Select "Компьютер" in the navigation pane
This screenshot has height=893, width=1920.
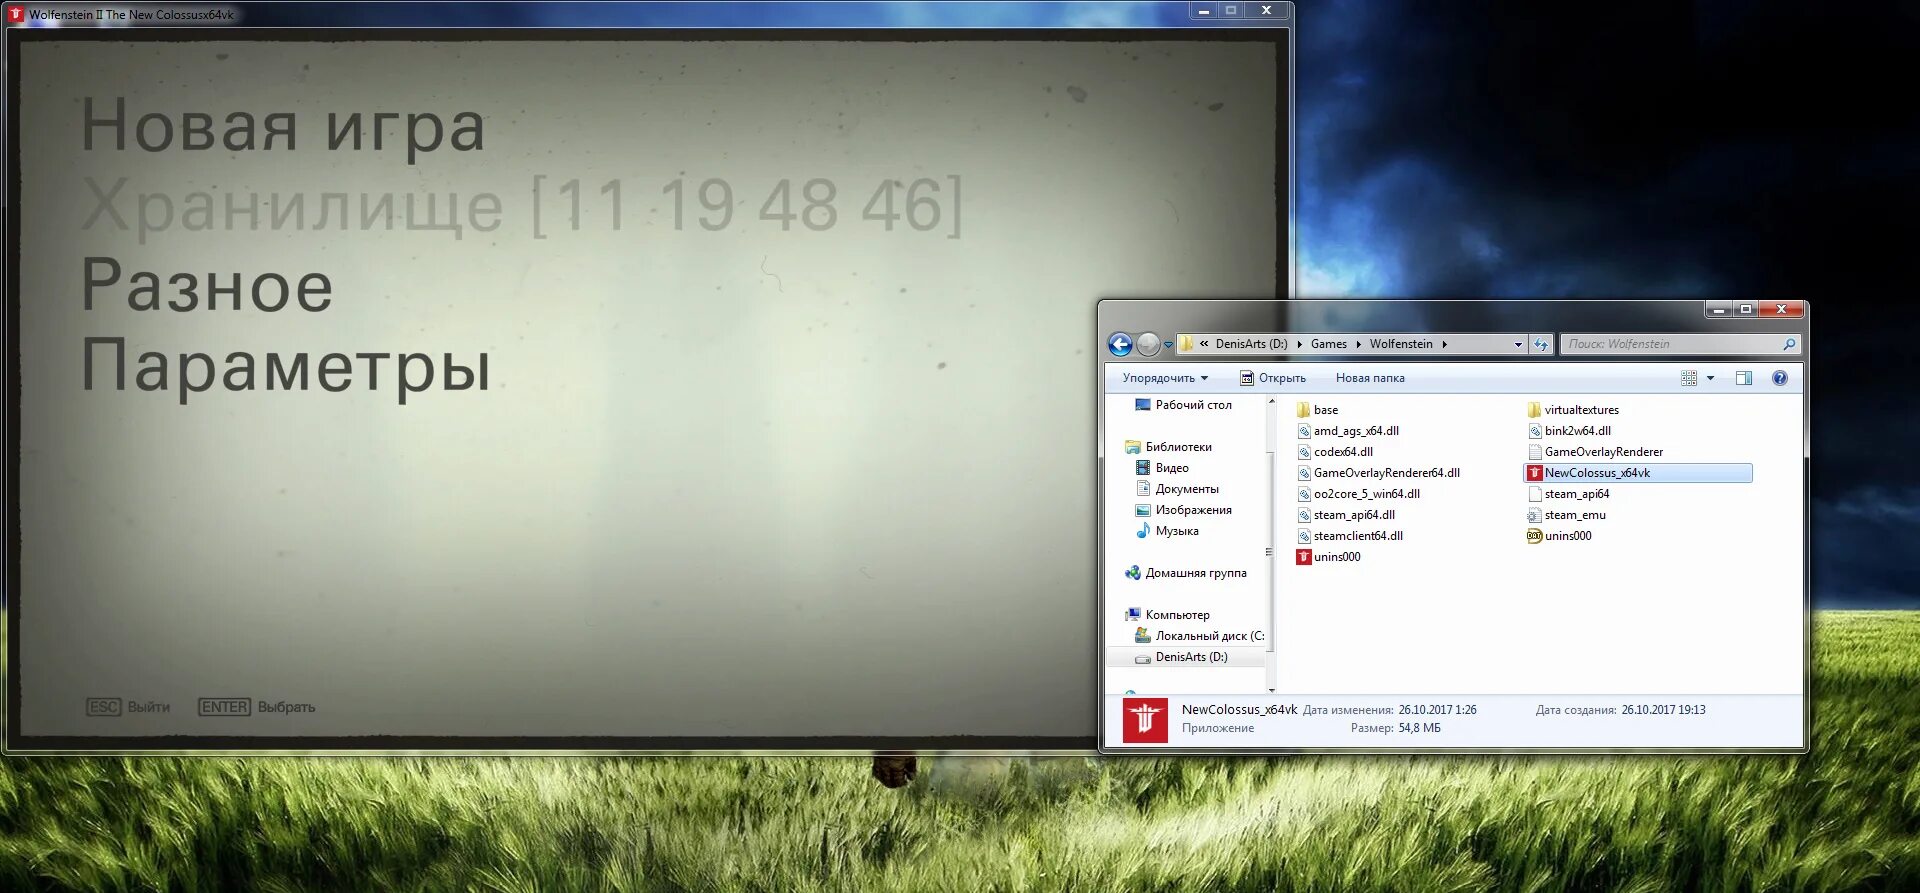[x=1167, y=615]
